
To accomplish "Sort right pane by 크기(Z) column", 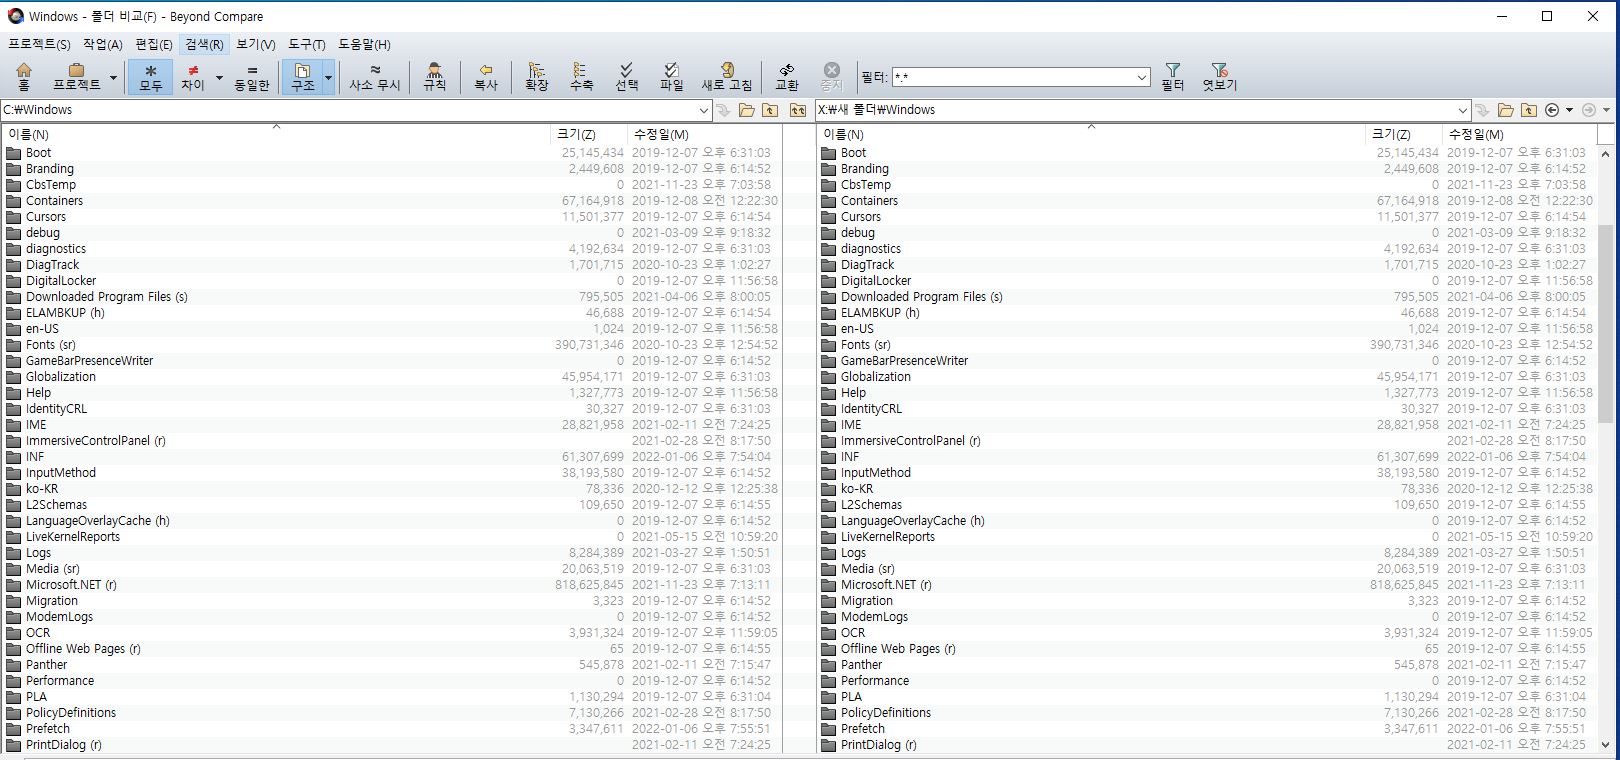I will point(1404,134).
